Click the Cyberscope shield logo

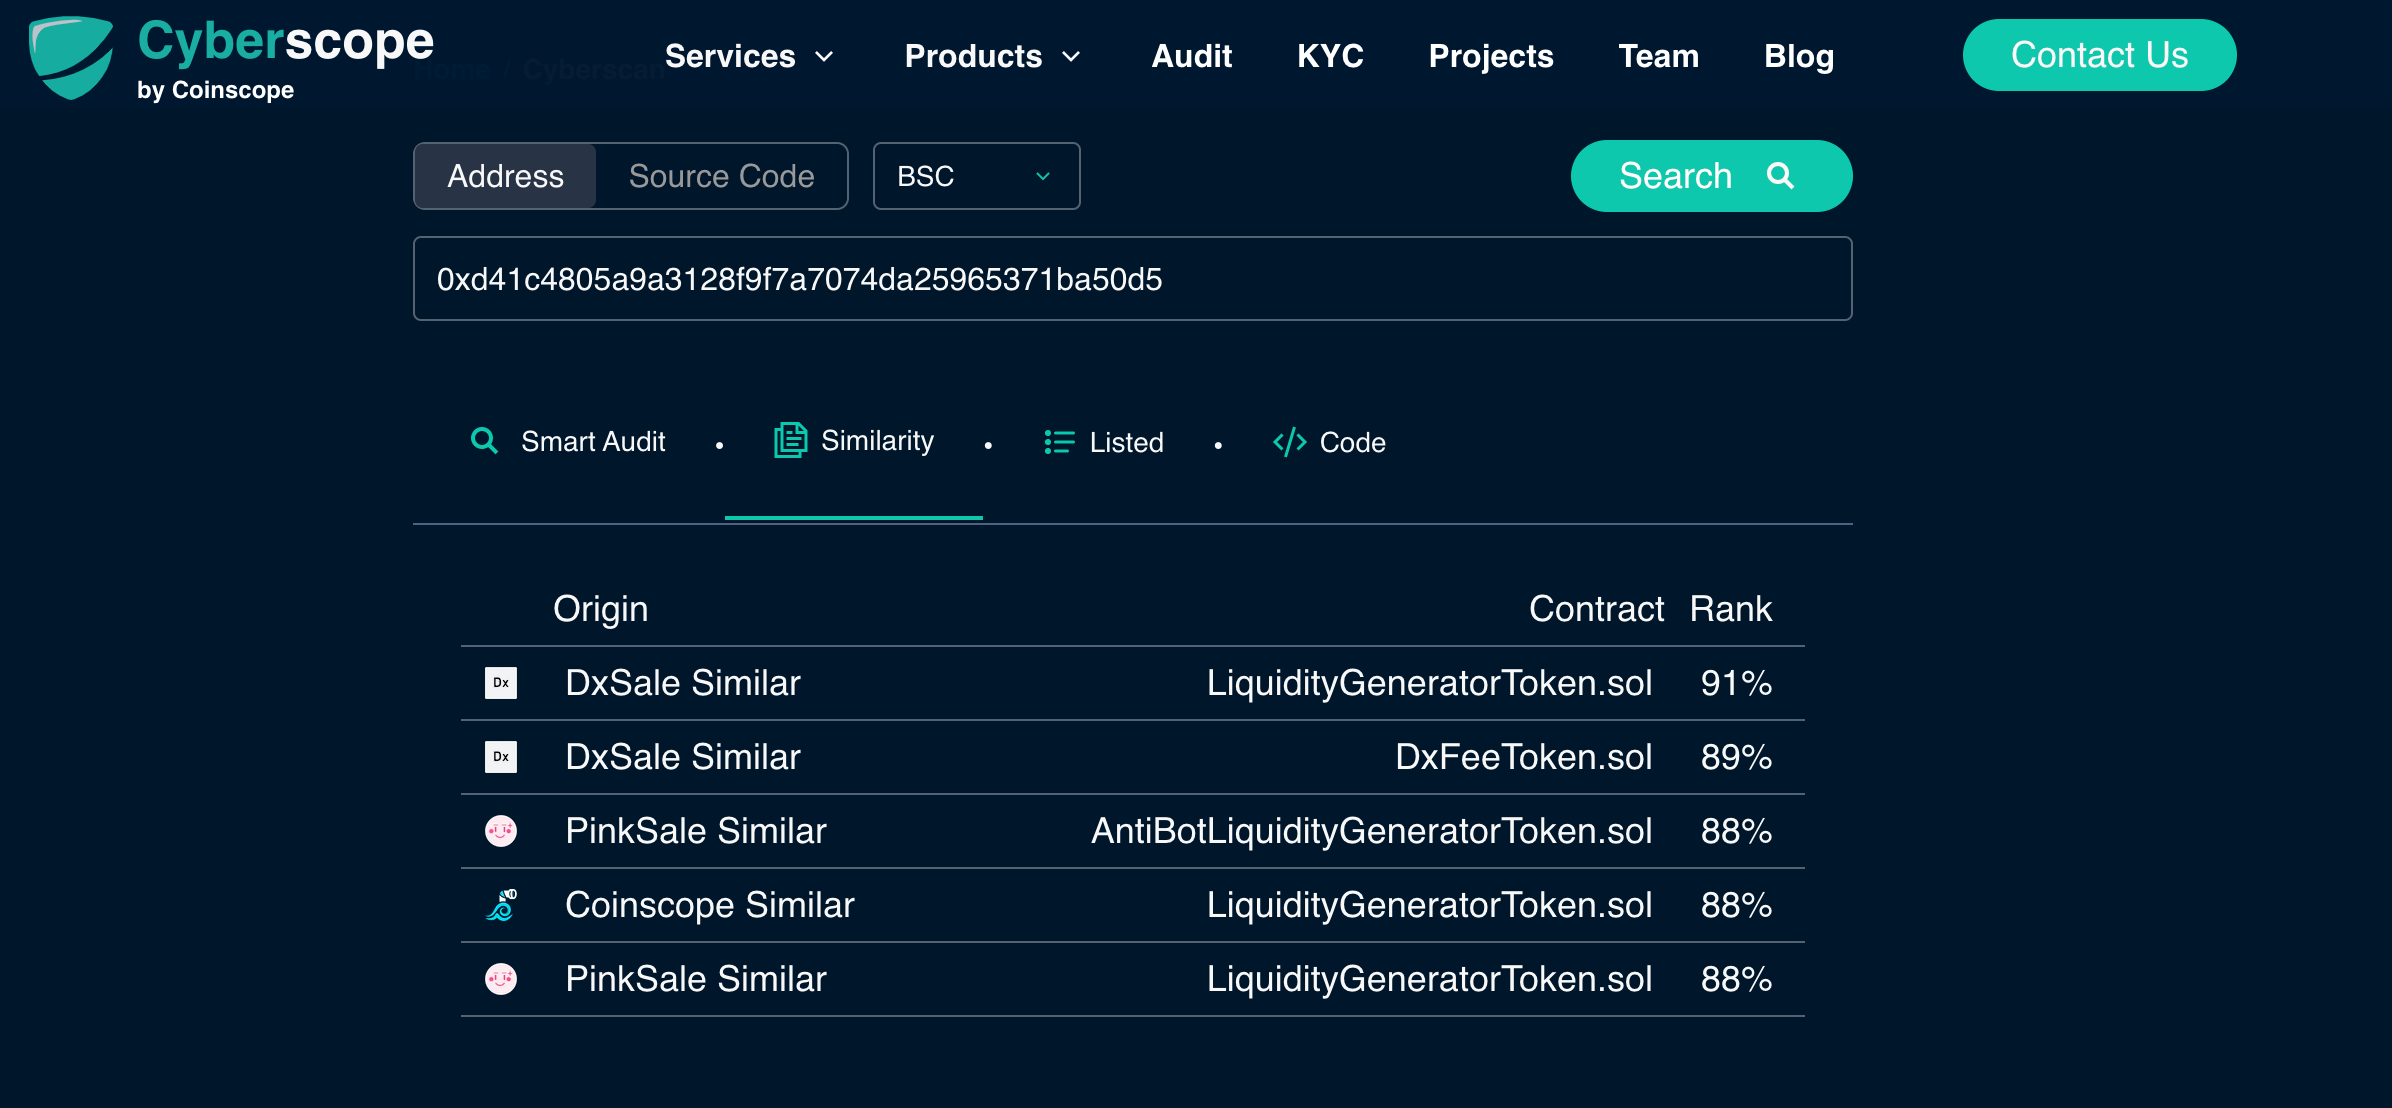point(71,57)
